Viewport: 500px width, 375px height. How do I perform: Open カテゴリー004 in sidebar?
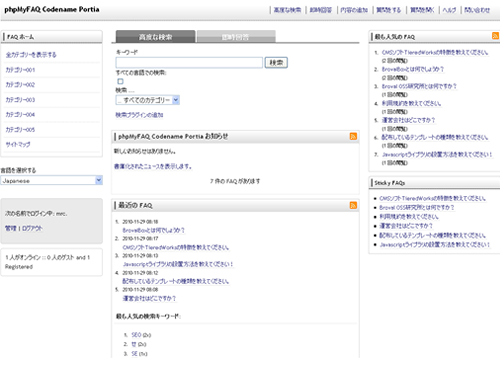coord(20,114)
